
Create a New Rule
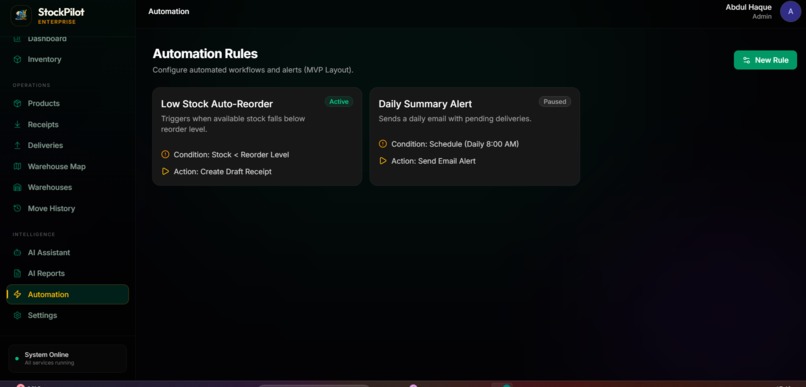[x=765, y=60]
